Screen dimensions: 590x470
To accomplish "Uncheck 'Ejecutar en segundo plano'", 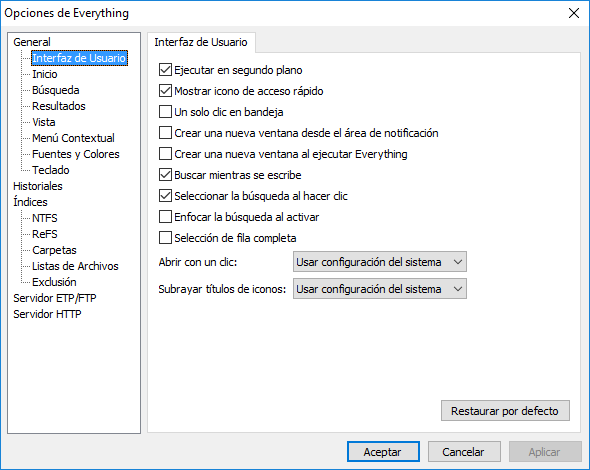I will [x=165, y=70].
